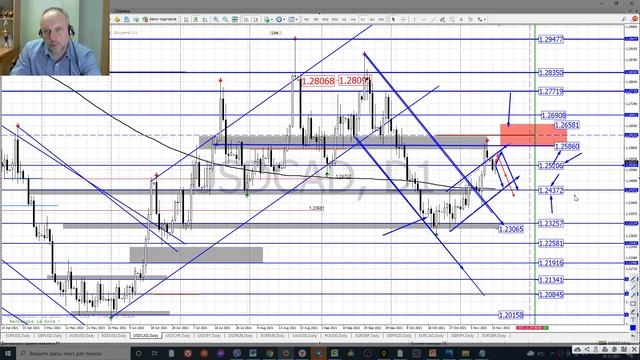Select the trendline drawing tool

[x=433, y=19]
